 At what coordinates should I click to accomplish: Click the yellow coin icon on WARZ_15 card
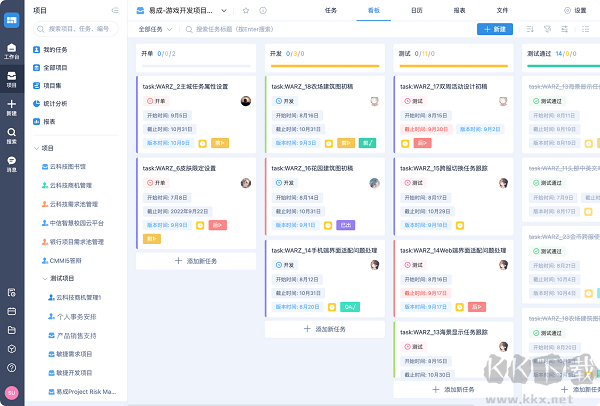click(460, 225)
